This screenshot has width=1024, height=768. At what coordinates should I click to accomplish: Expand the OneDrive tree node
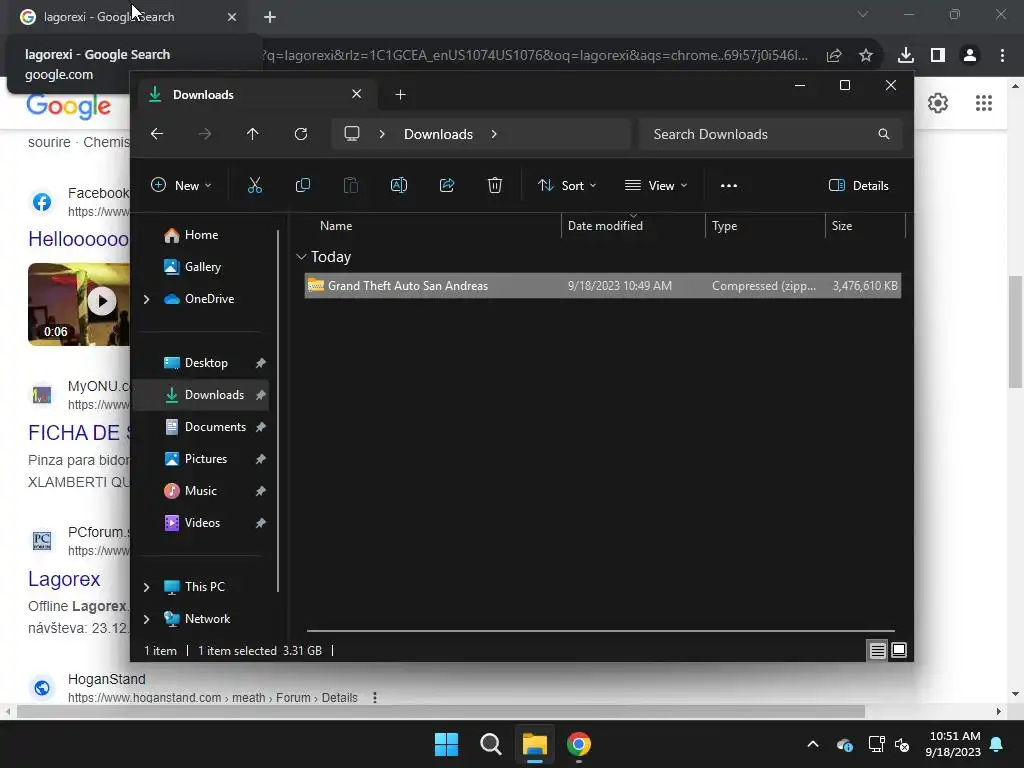(x=146, y=299)
